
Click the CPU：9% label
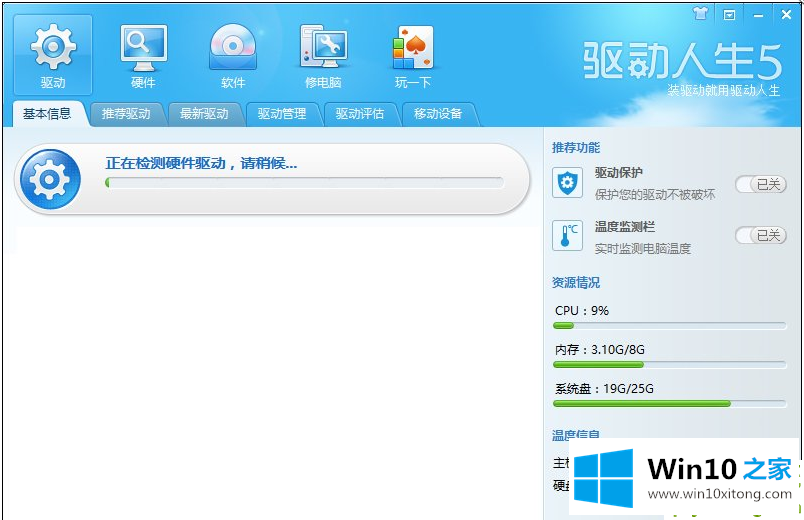pos(582,311)
